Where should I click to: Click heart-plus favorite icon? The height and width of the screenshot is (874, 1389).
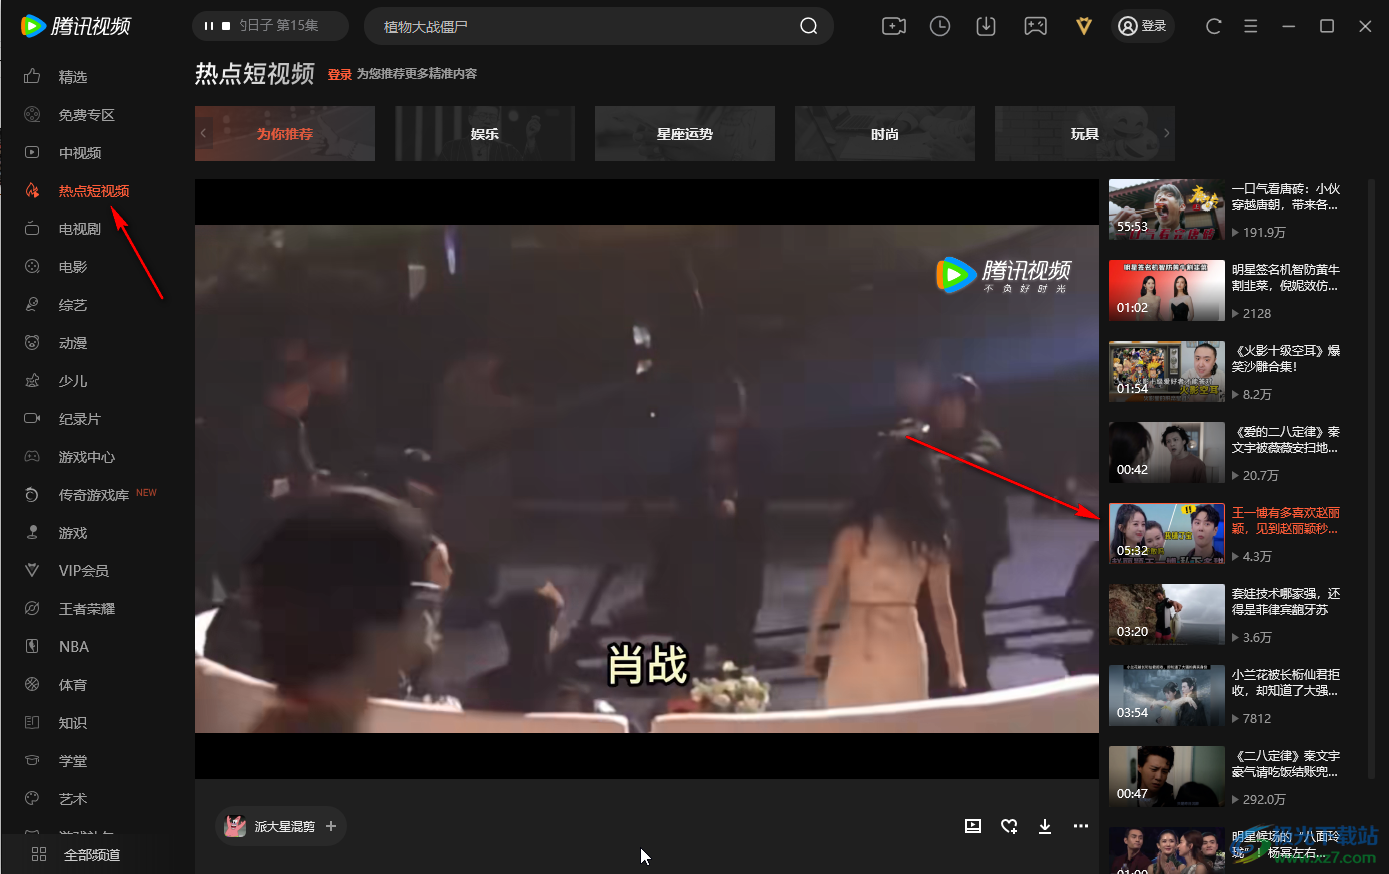click(1009, 826)
